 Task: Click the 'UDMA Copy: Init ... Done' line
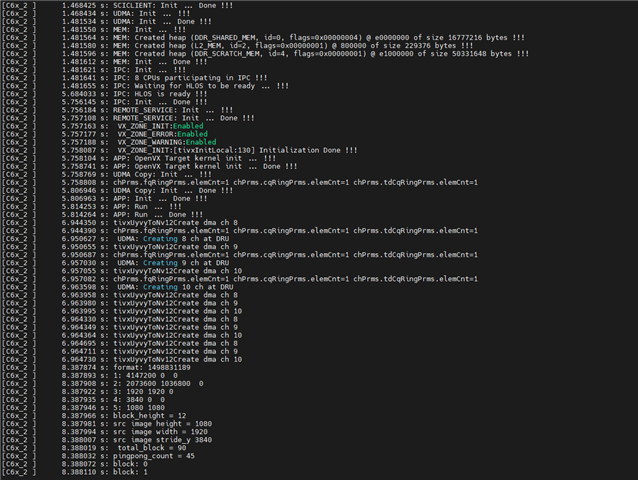coord(117,191)
